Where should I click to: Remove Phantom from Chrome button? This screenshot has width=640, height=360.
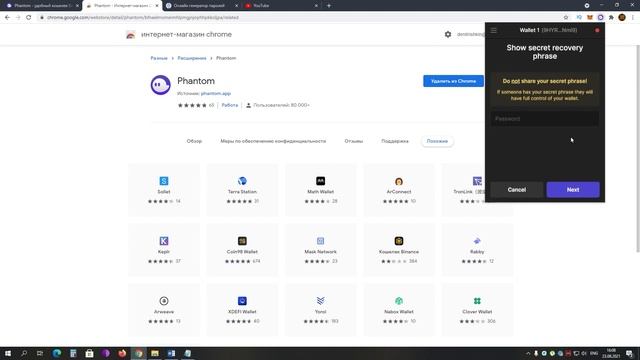(453, 81)
